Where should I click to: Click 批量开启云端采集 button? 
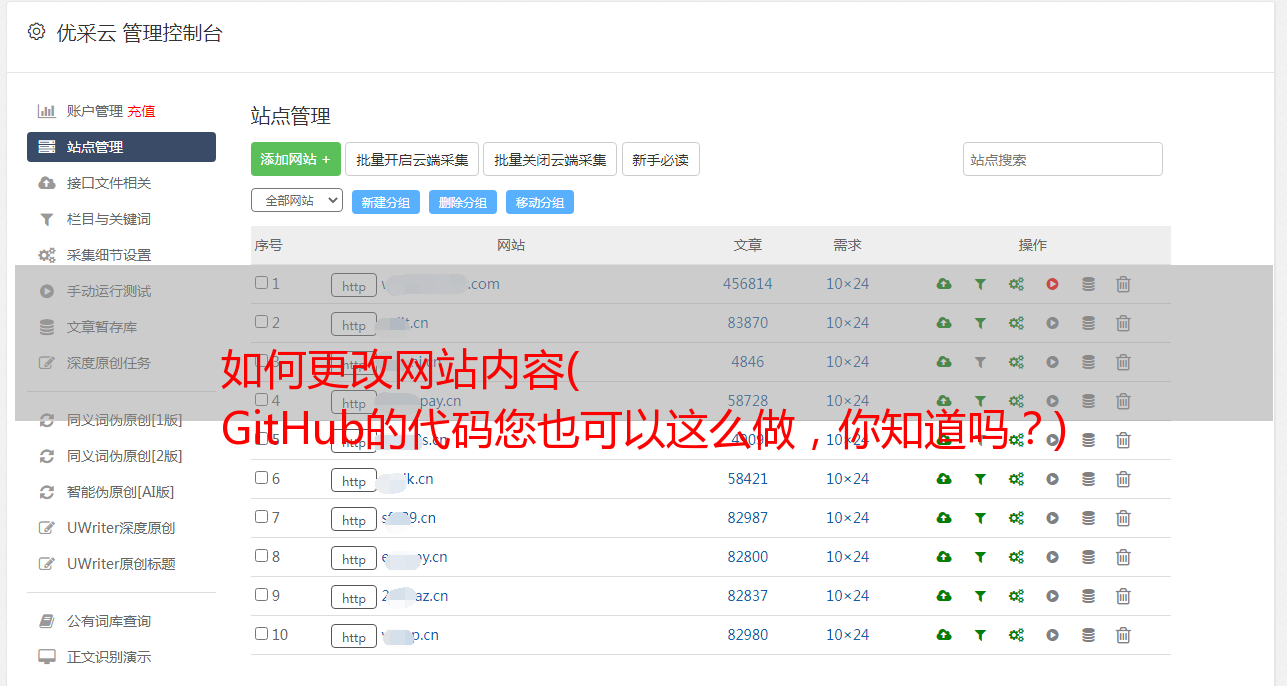pos(412,159)
